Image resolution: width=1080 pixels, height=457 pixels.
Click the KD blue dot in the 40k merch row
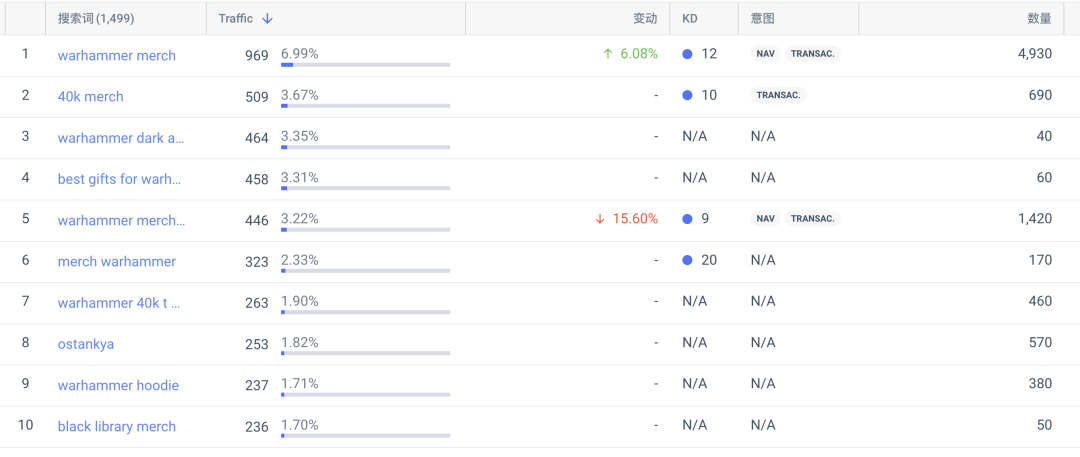[x=687, y=95]
